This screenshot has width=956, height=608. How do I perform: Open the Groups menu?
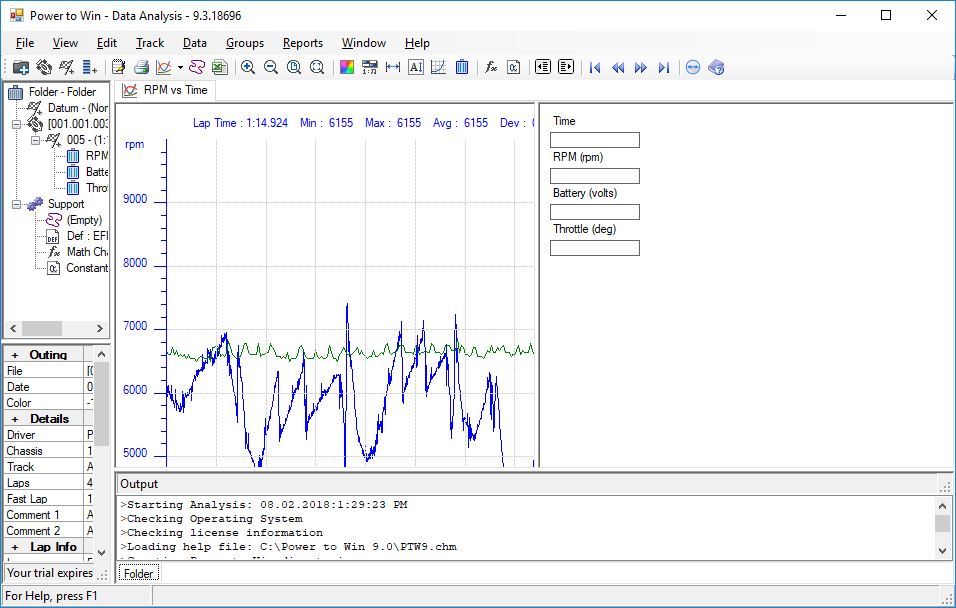(x=244, y=43)
